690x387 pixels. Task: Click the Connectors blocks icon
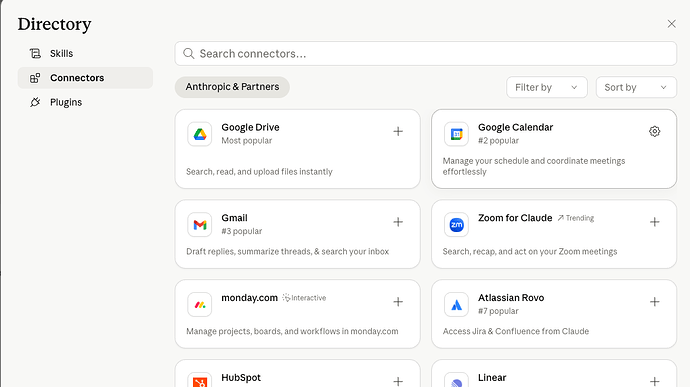point(35,78)
